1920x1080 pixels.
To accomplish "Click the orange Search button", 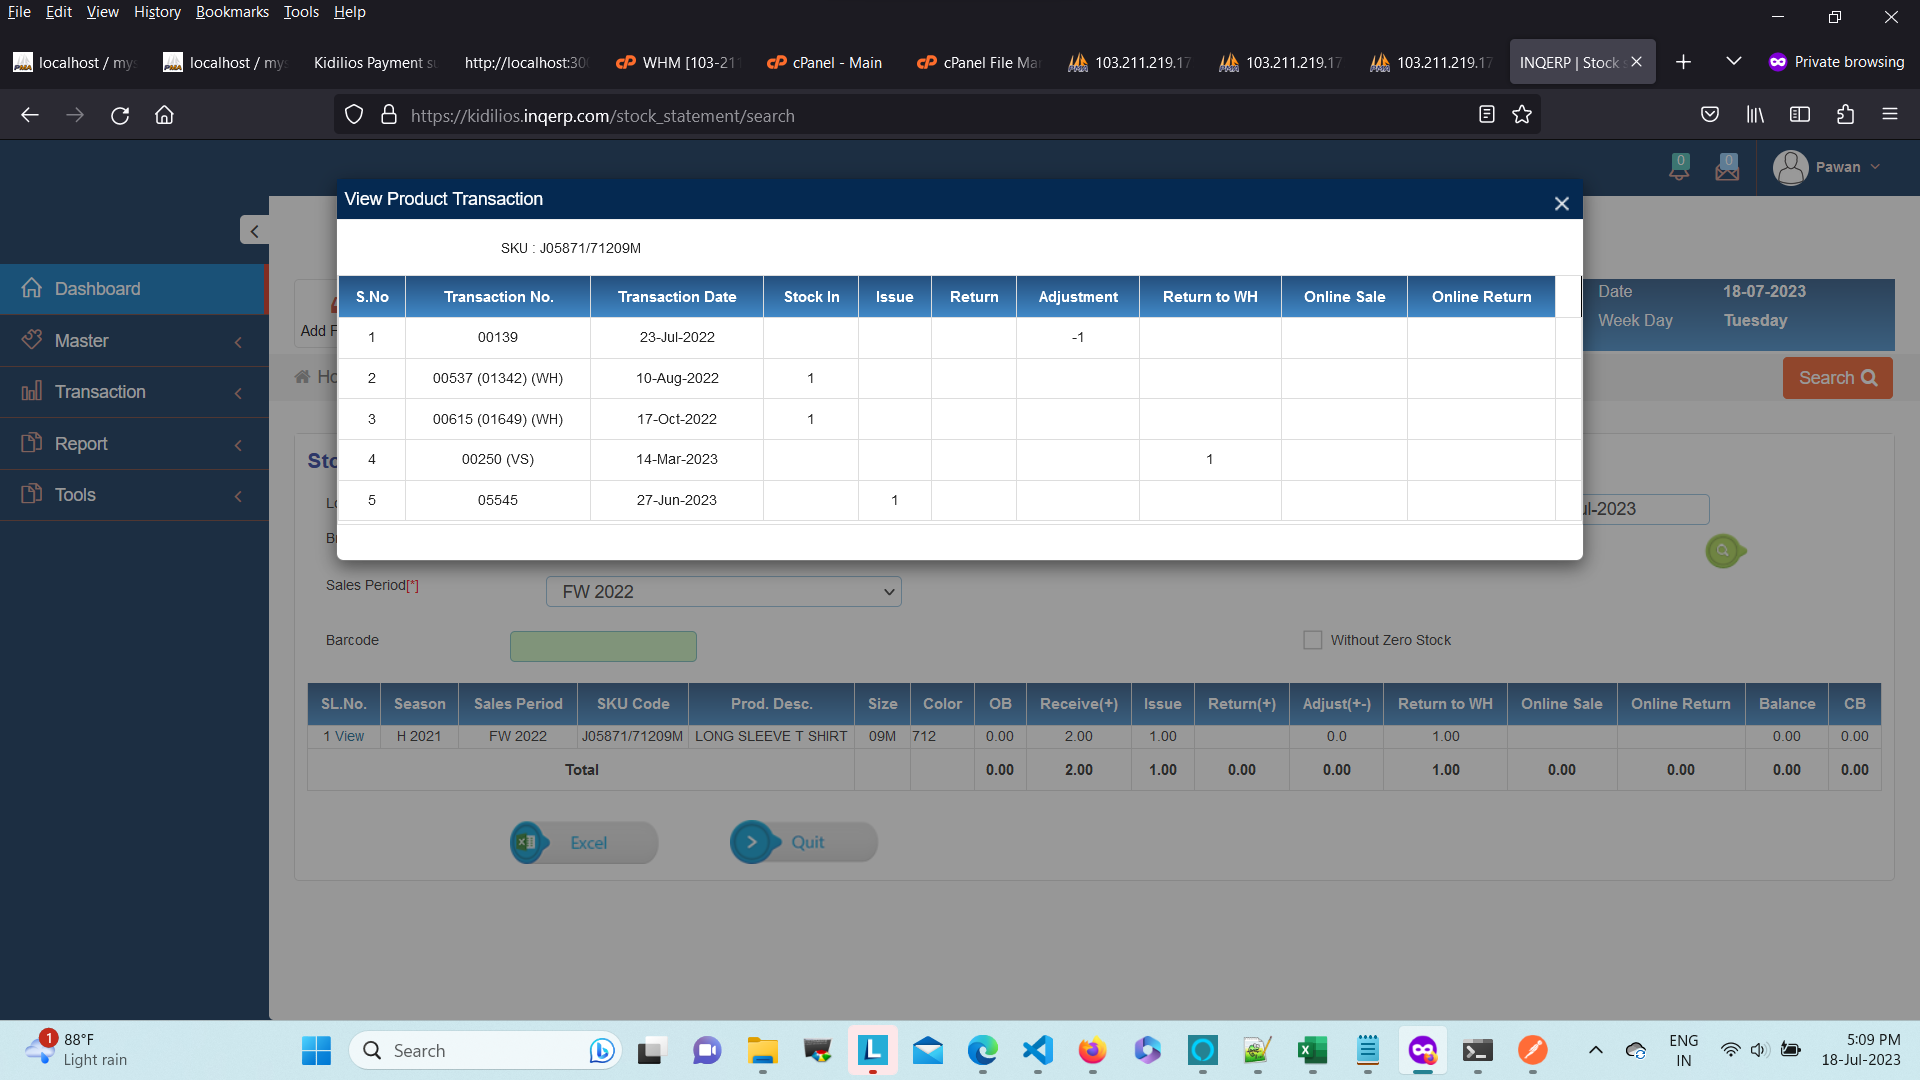I will [1837, 378].
